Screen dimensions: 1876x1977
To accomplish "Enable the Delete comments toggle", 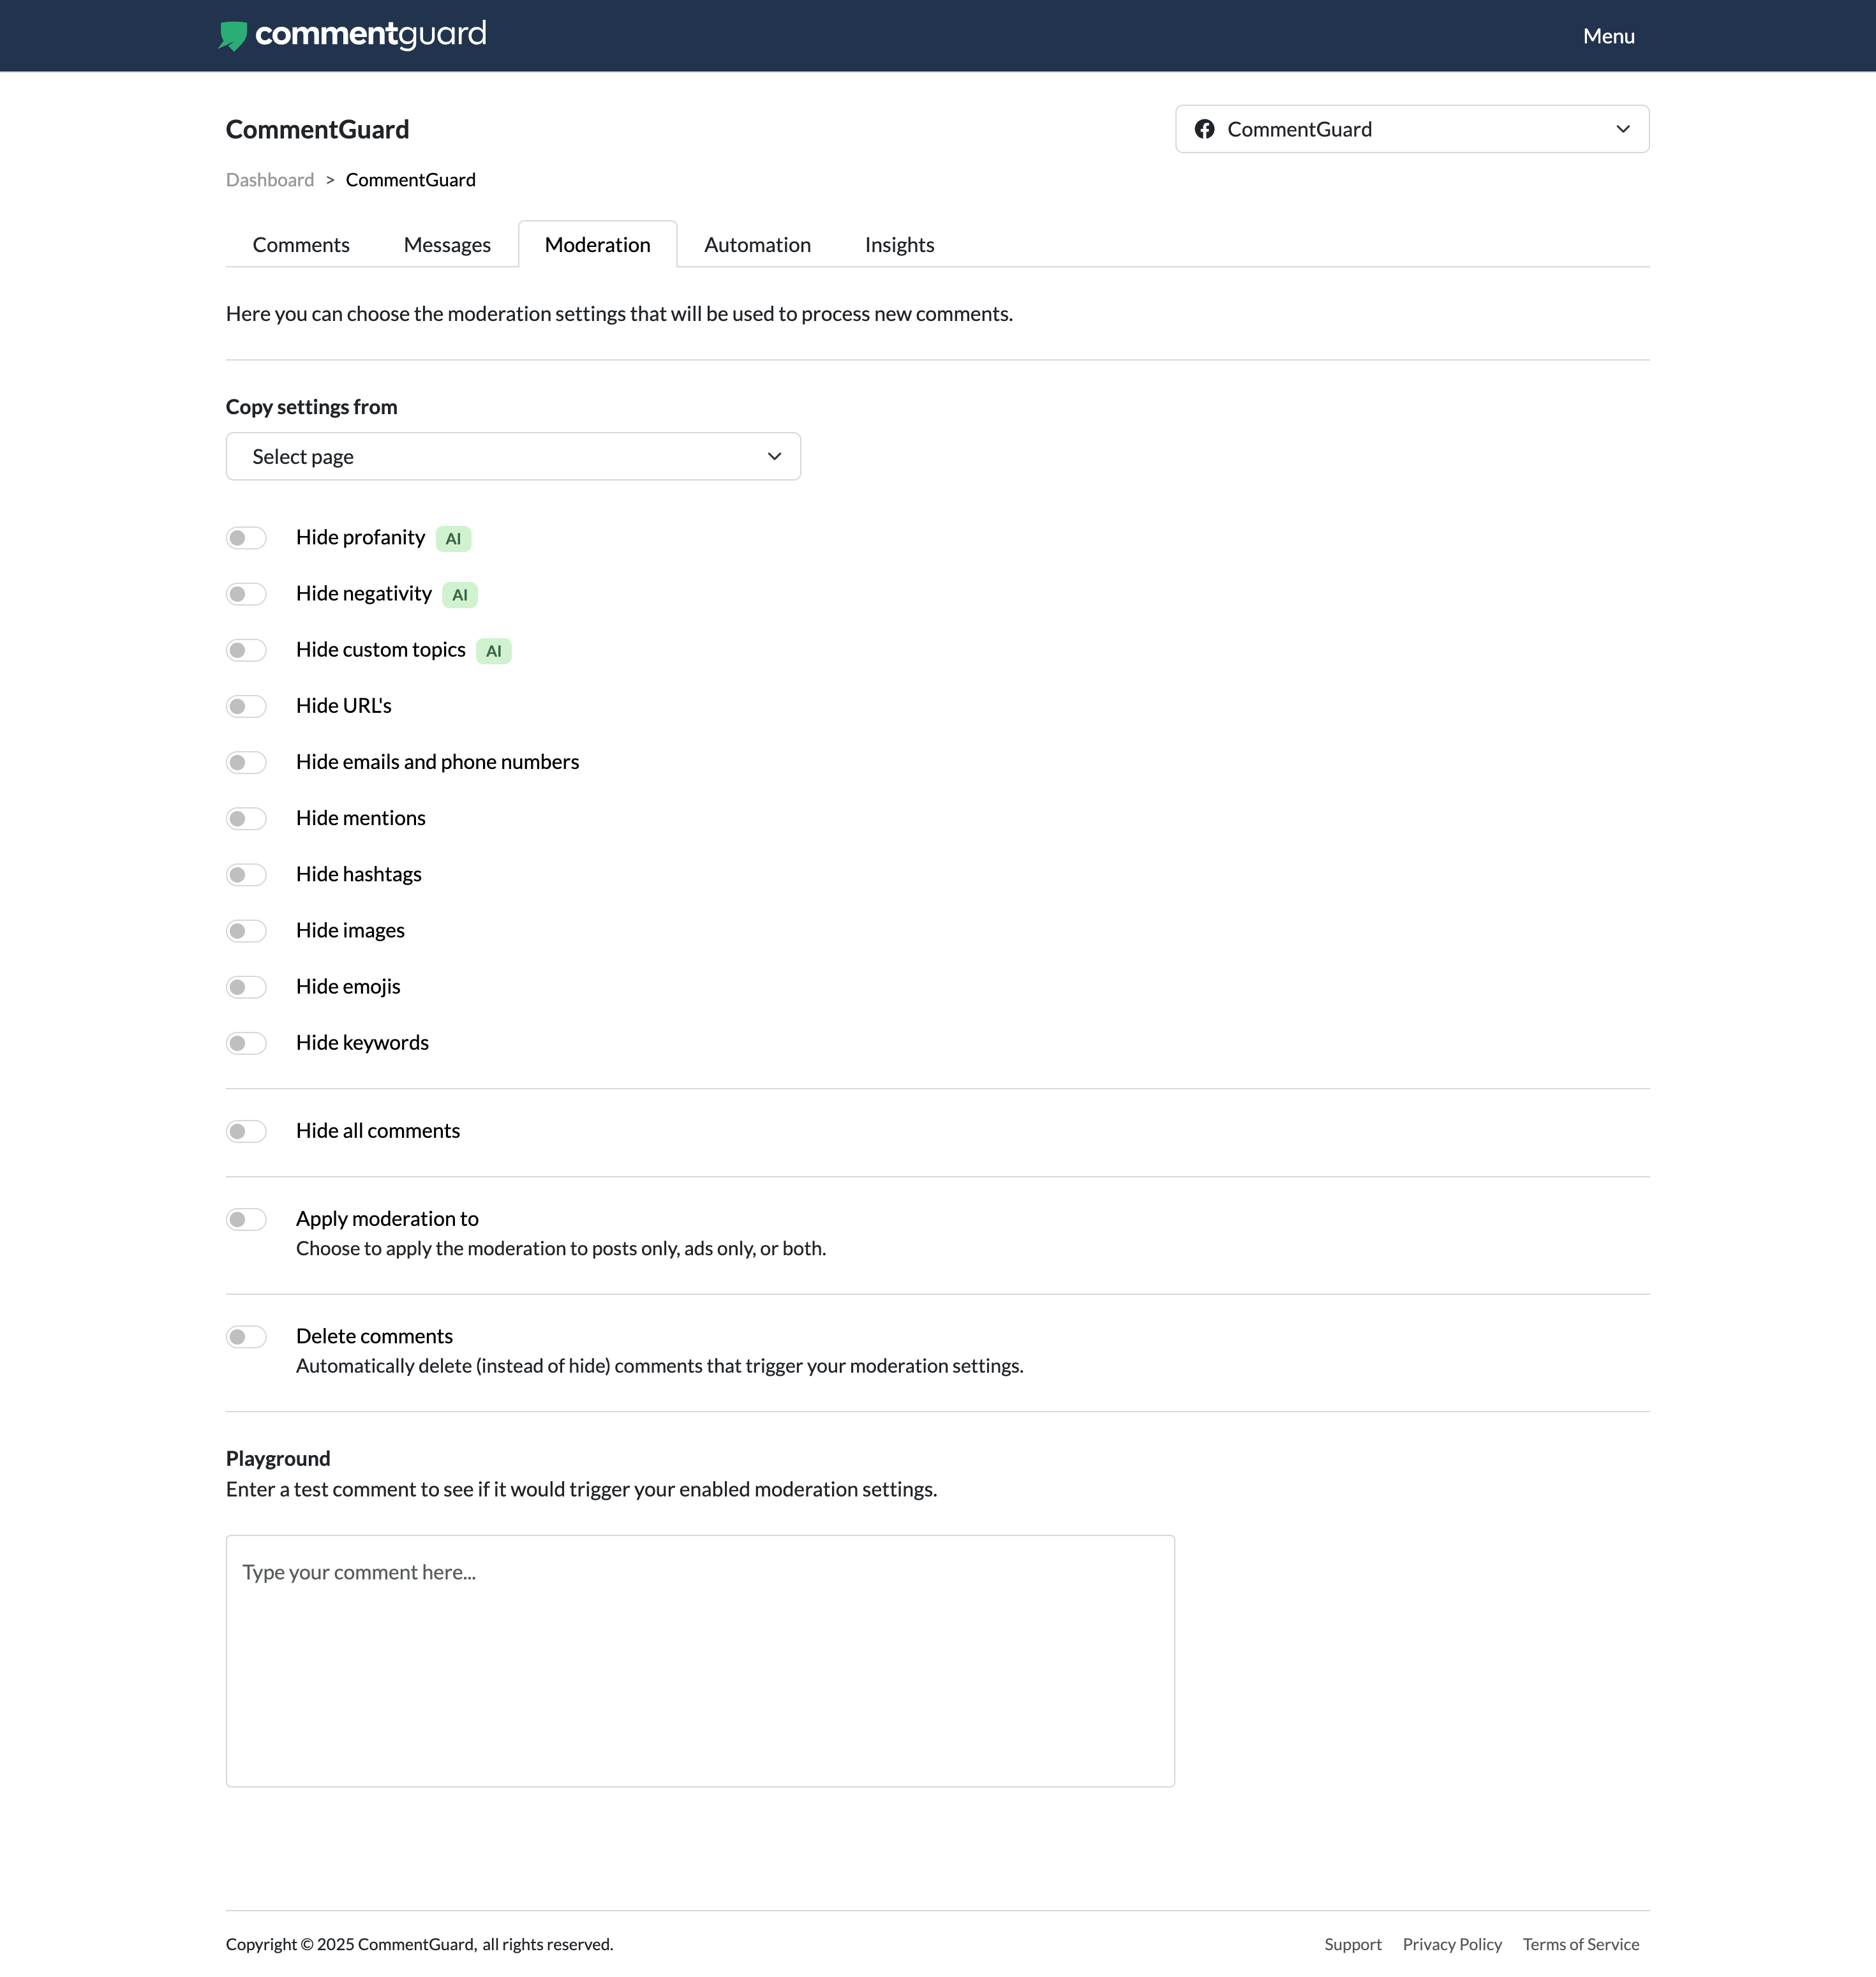I will 246,1336.
